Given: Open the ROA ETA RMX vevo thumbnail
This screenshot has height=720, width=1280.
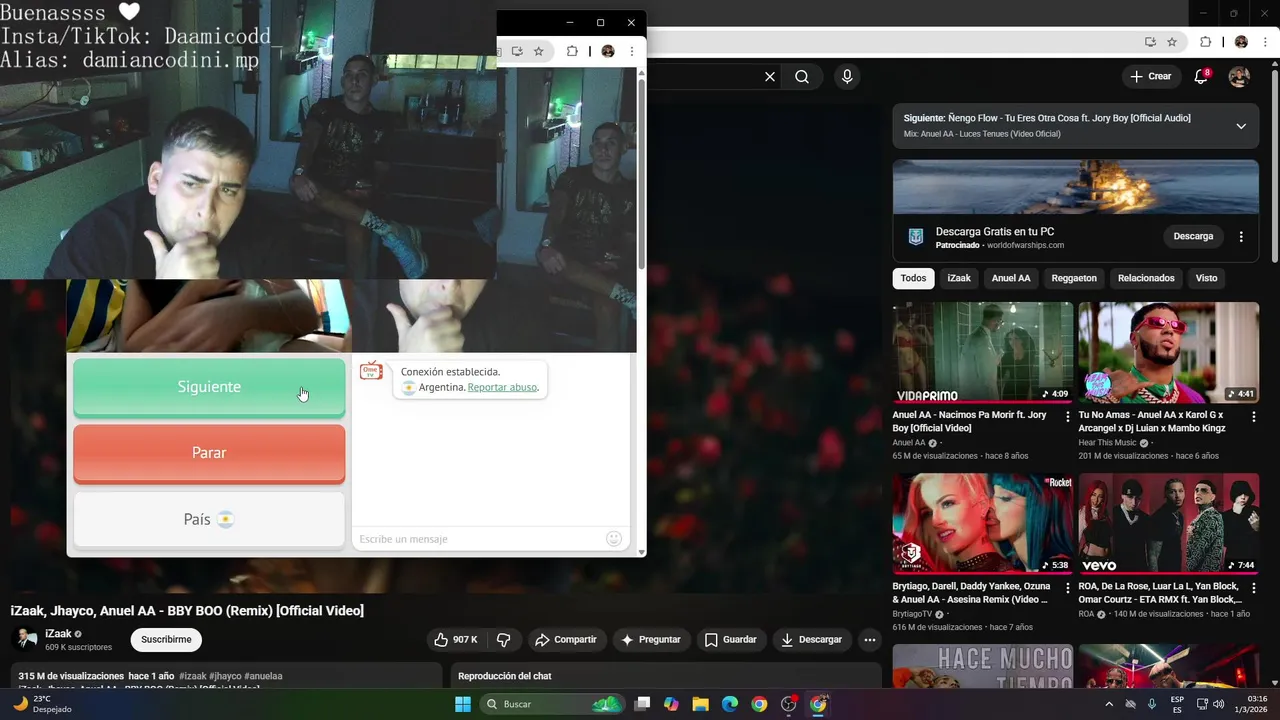Looking at the screenshot, I should 1168,523.
